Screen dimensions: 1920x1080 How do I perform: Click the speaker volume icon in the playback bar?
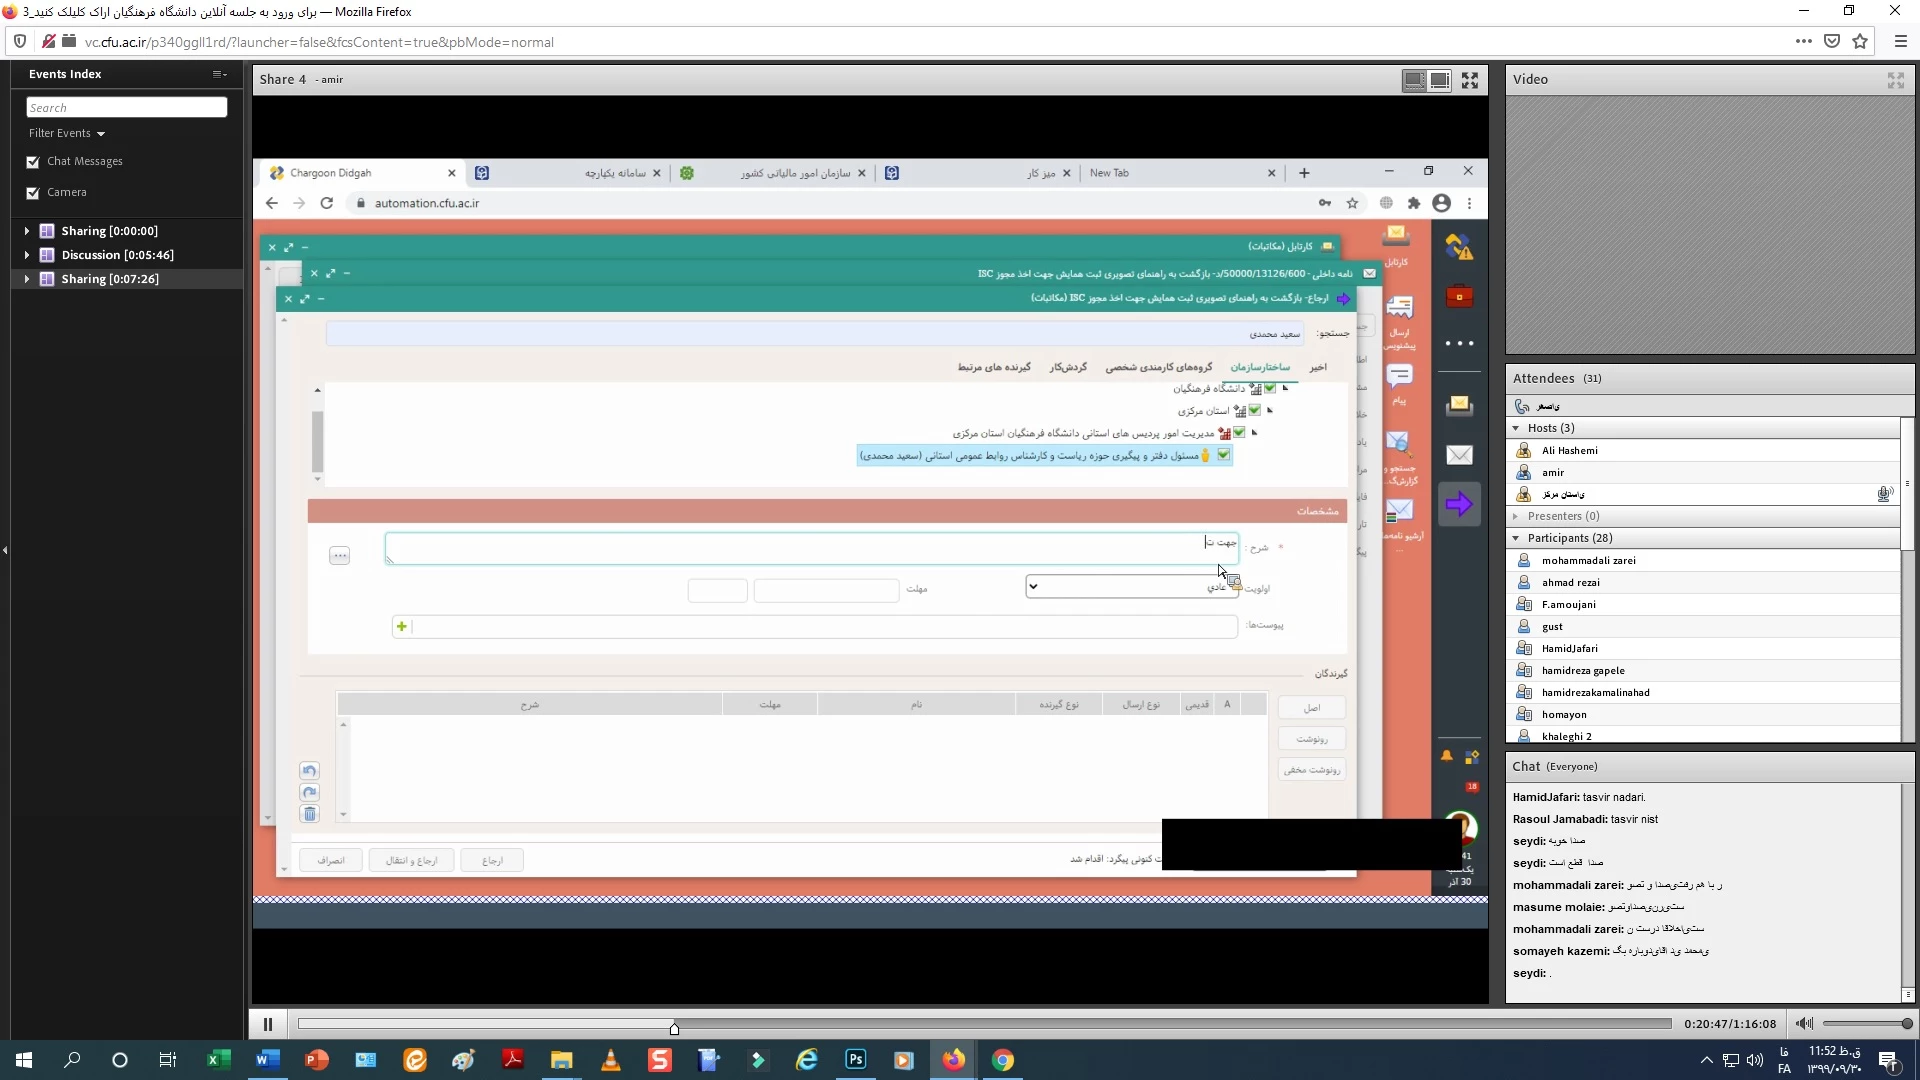tap(1803, 1024)
